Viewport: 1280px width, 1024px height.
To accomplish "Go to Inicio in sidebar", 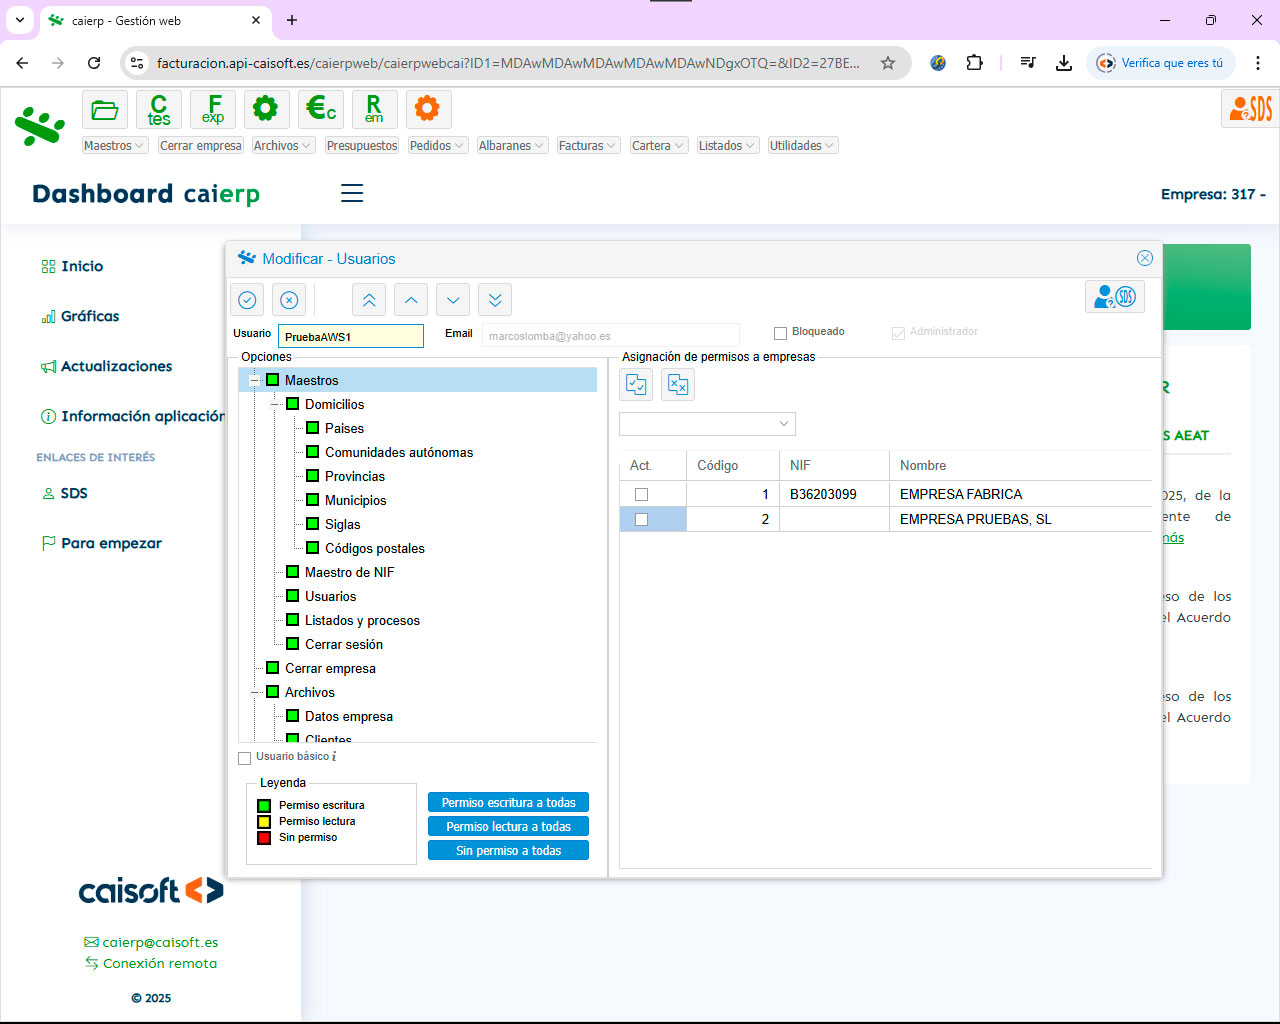I will 82,266.
